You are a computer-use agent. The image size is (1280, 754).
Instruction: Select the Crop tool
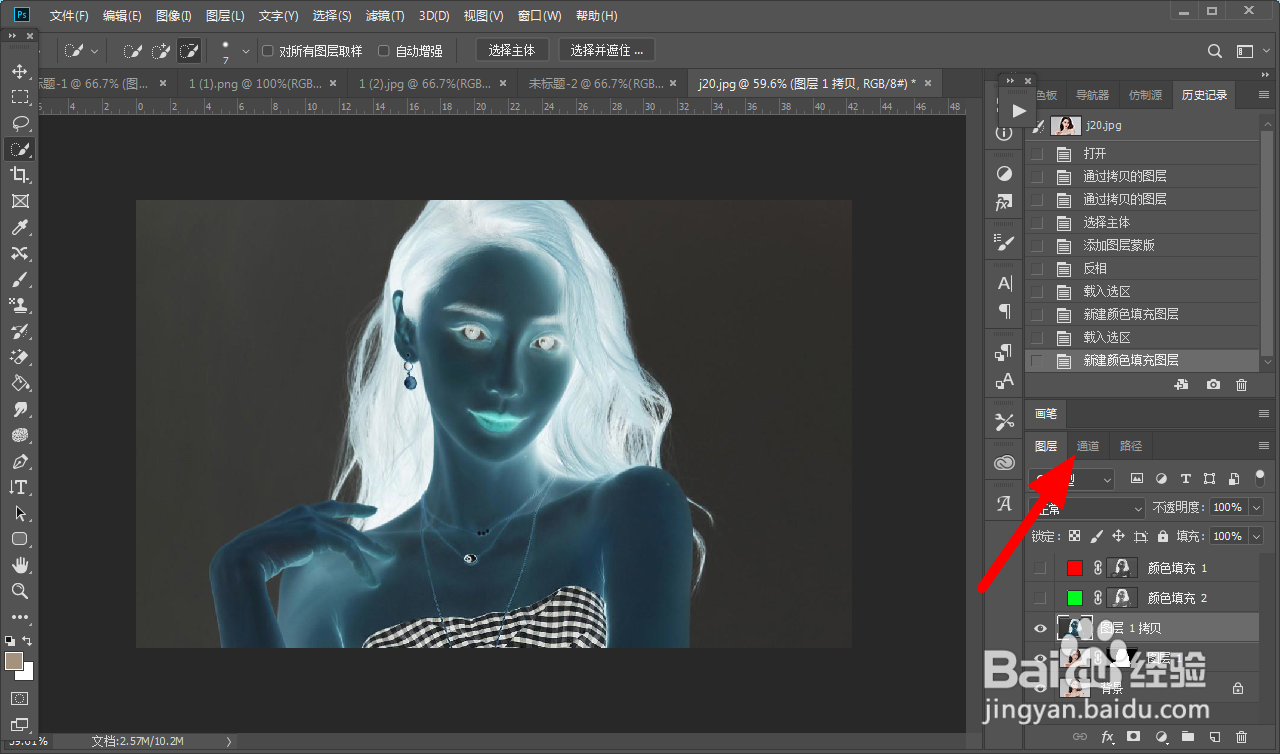point(19,175)
